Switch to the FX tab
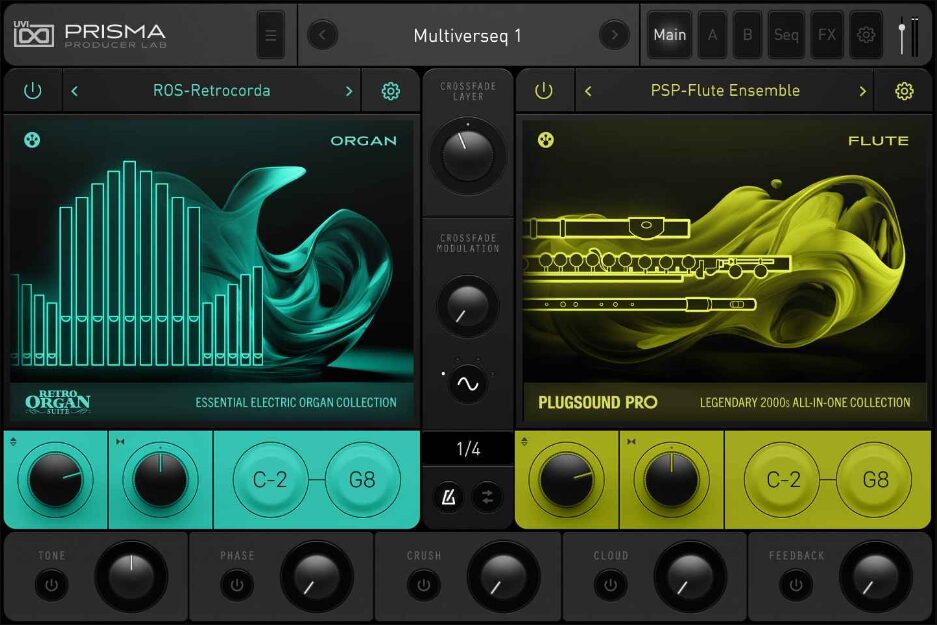Viewport: 937px width, 625px height. (826, 34)
